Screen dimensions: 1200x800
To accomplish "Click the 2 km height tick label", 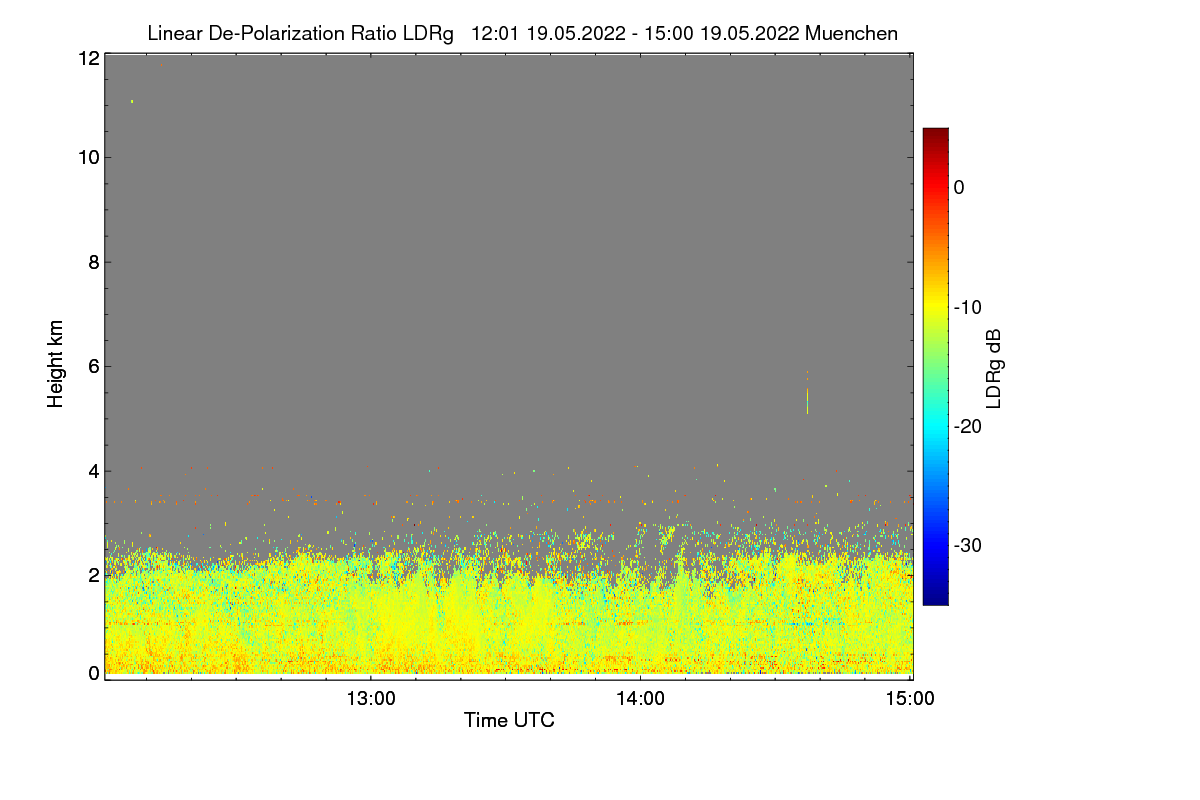I will (x=94, y=575).
